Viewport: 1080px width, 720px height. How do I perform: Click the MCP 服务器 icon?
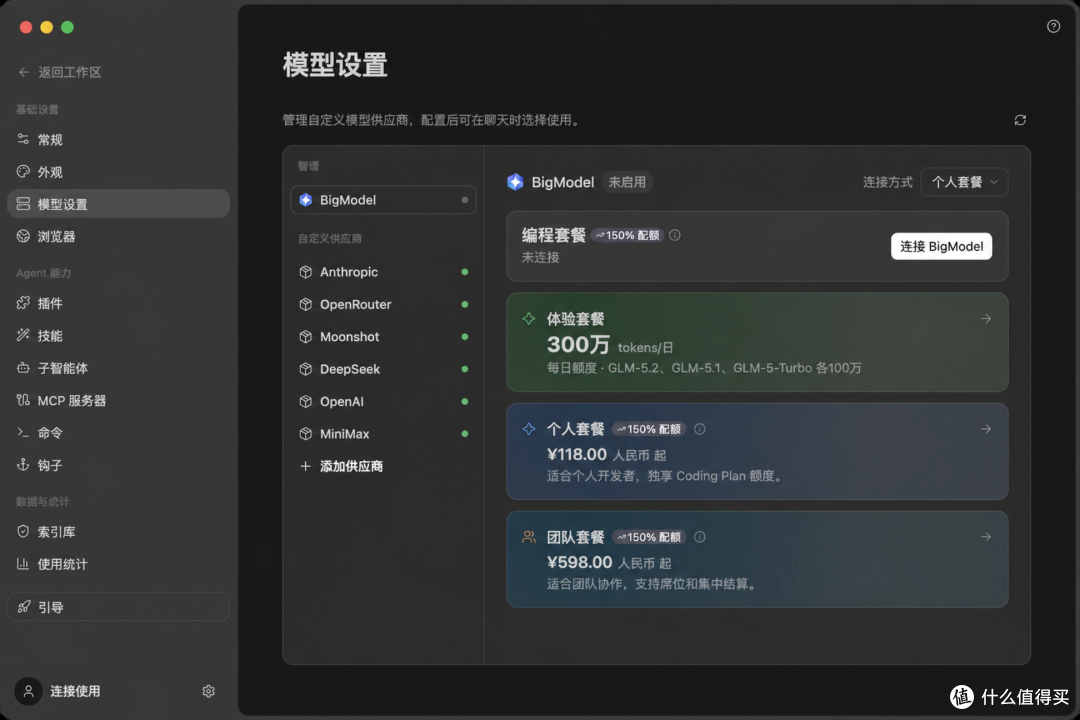click(x=23, y=400)
